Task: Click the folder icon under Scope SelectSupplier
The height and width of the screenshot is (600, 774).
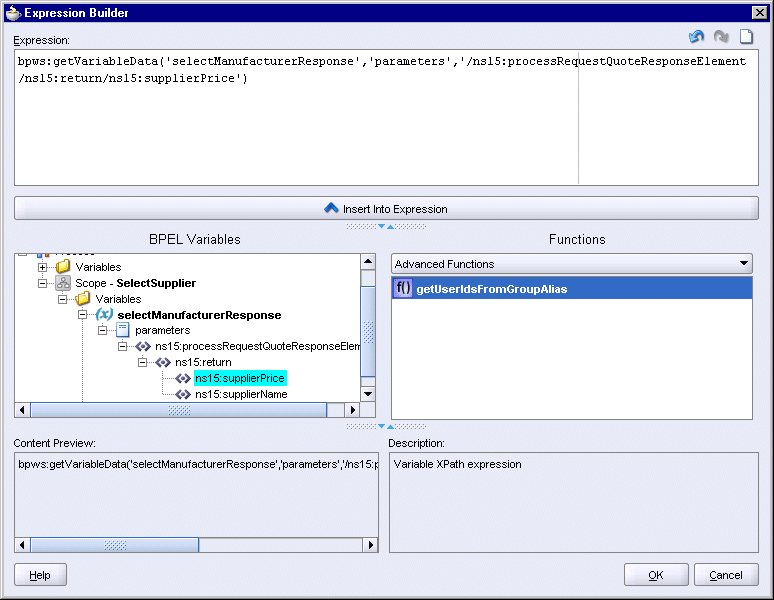Action: pyautogui.click(x=83, y=299)
